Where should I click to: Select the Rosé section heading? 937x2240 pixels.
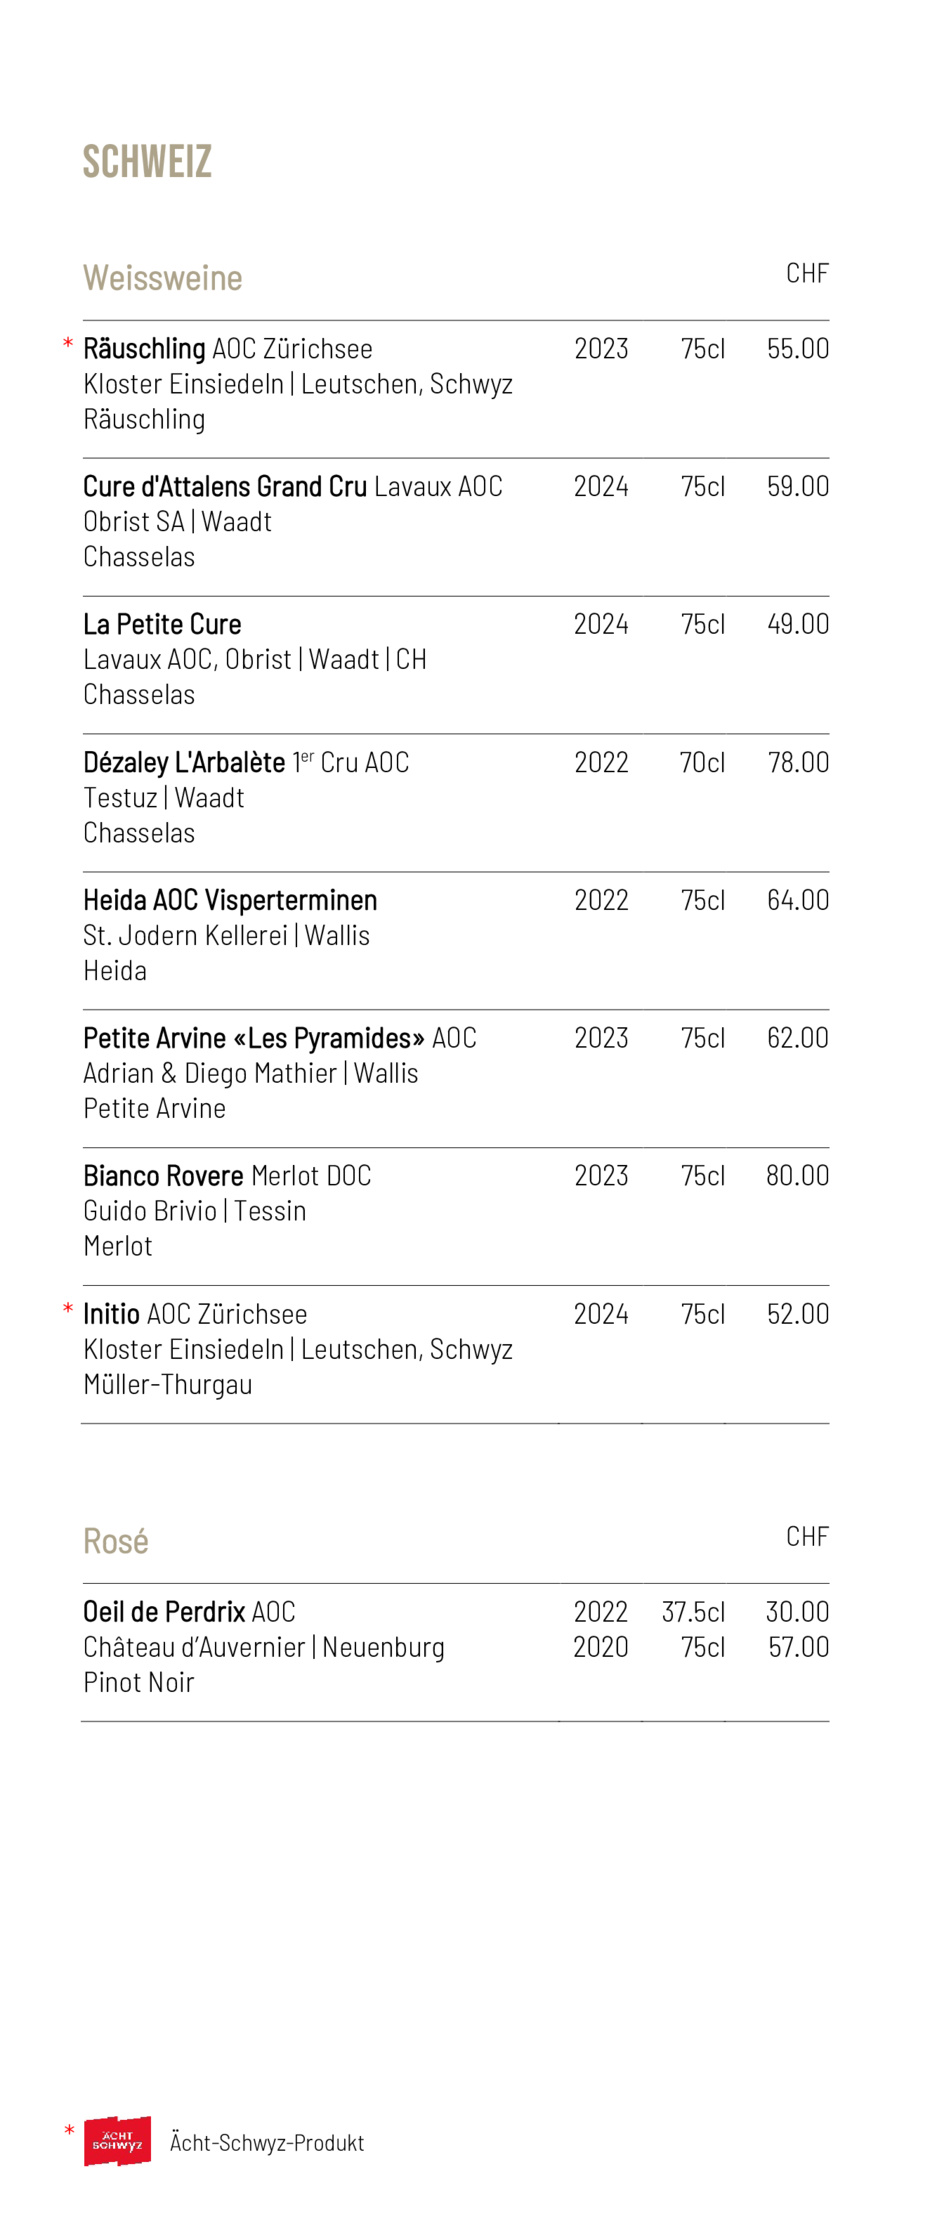(116, 1541)
